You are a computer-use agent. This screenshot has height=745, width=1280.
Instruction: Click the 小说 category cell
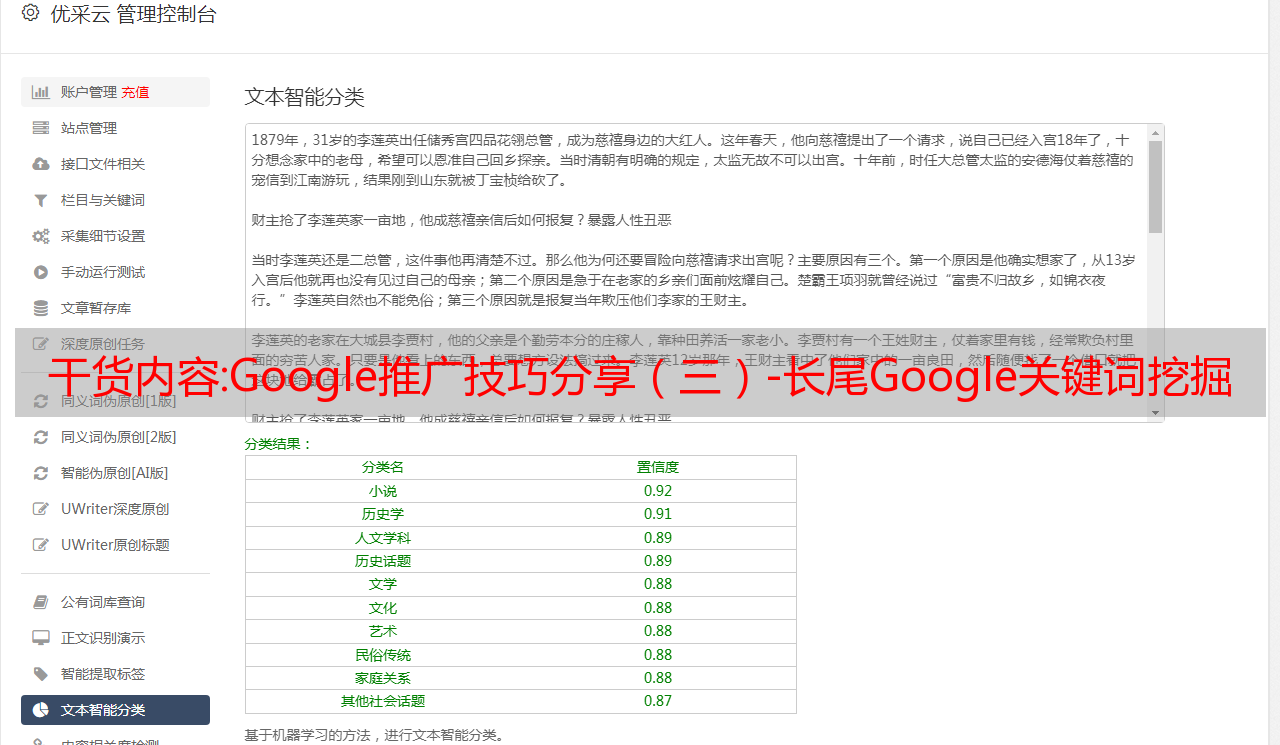[x=383, y=491]
